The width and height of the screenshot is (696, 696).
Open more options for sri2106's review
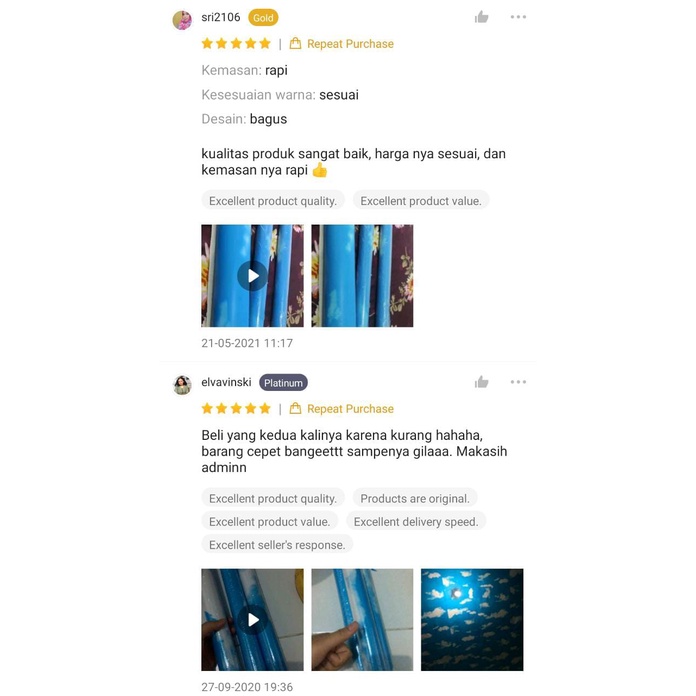coord(518,17)
